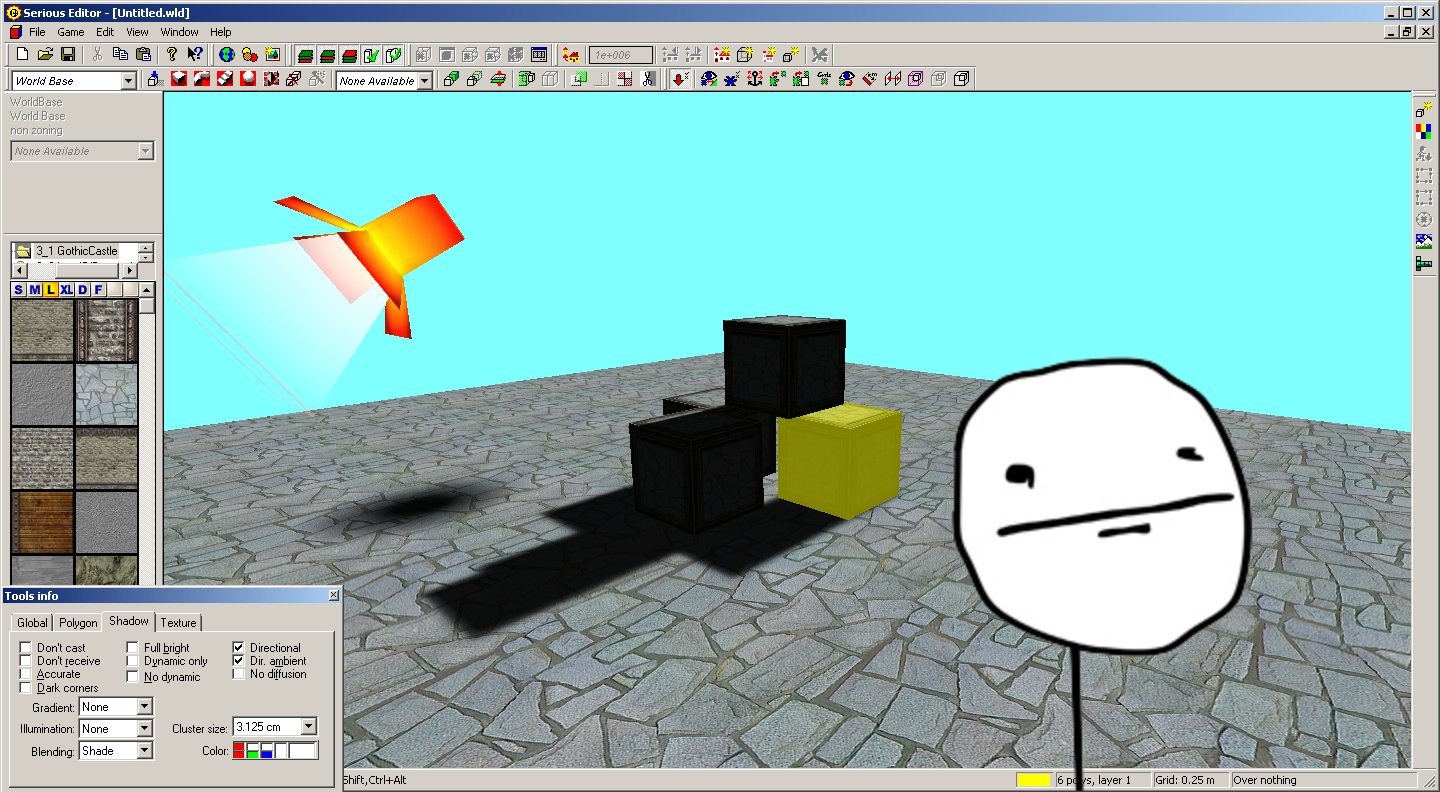
Task: Tick the Dark corners checkbox
Action: (26, 688)
